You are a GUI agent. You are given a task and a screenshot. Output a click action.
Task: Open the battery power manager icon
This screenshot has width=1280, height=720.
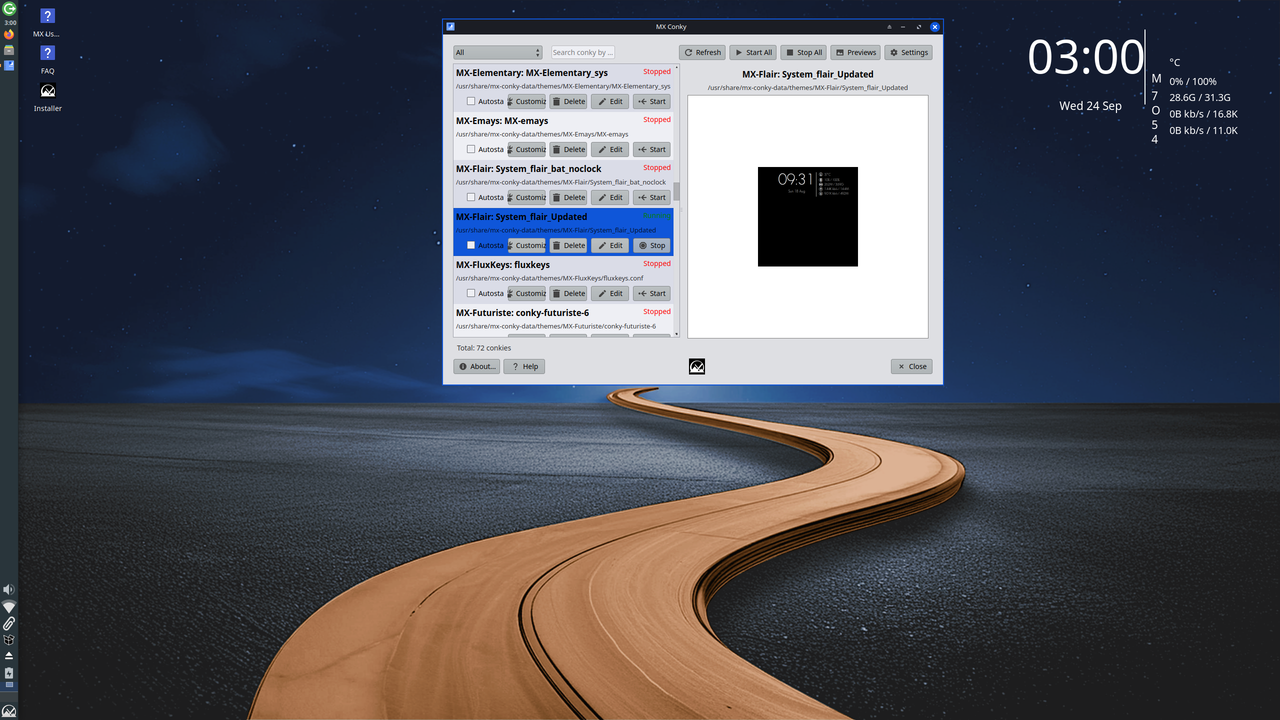coord(9,674)
